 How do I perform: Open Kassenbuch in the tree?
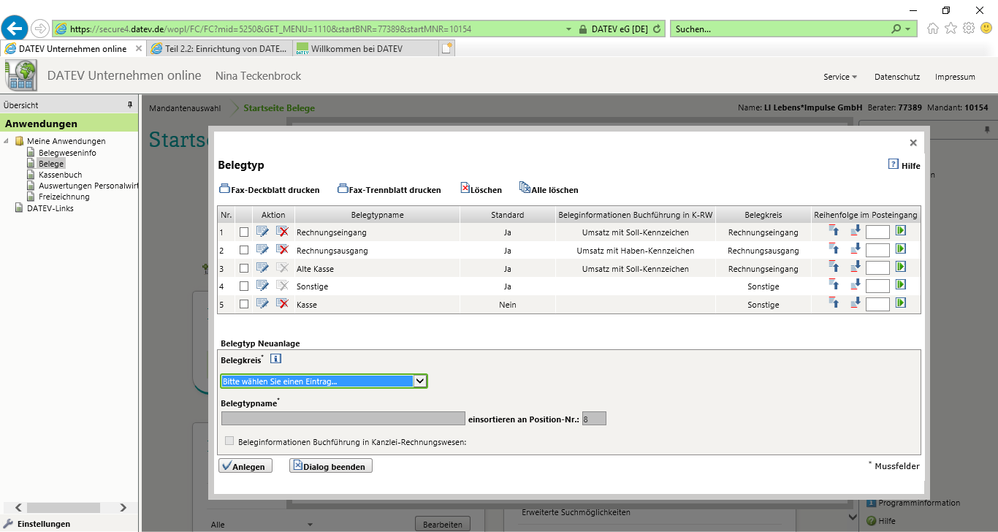pos(60,174)
